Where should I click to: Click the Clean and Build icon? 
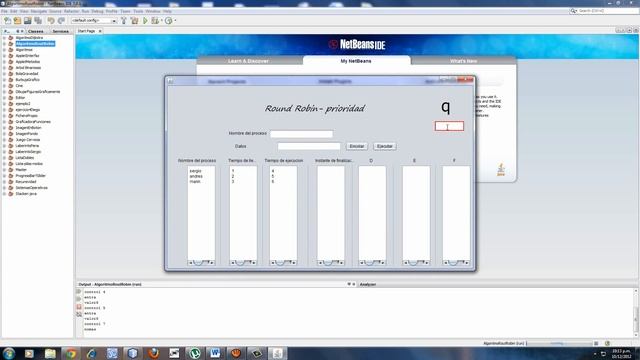pyautogui.click(x=134, y=20)
